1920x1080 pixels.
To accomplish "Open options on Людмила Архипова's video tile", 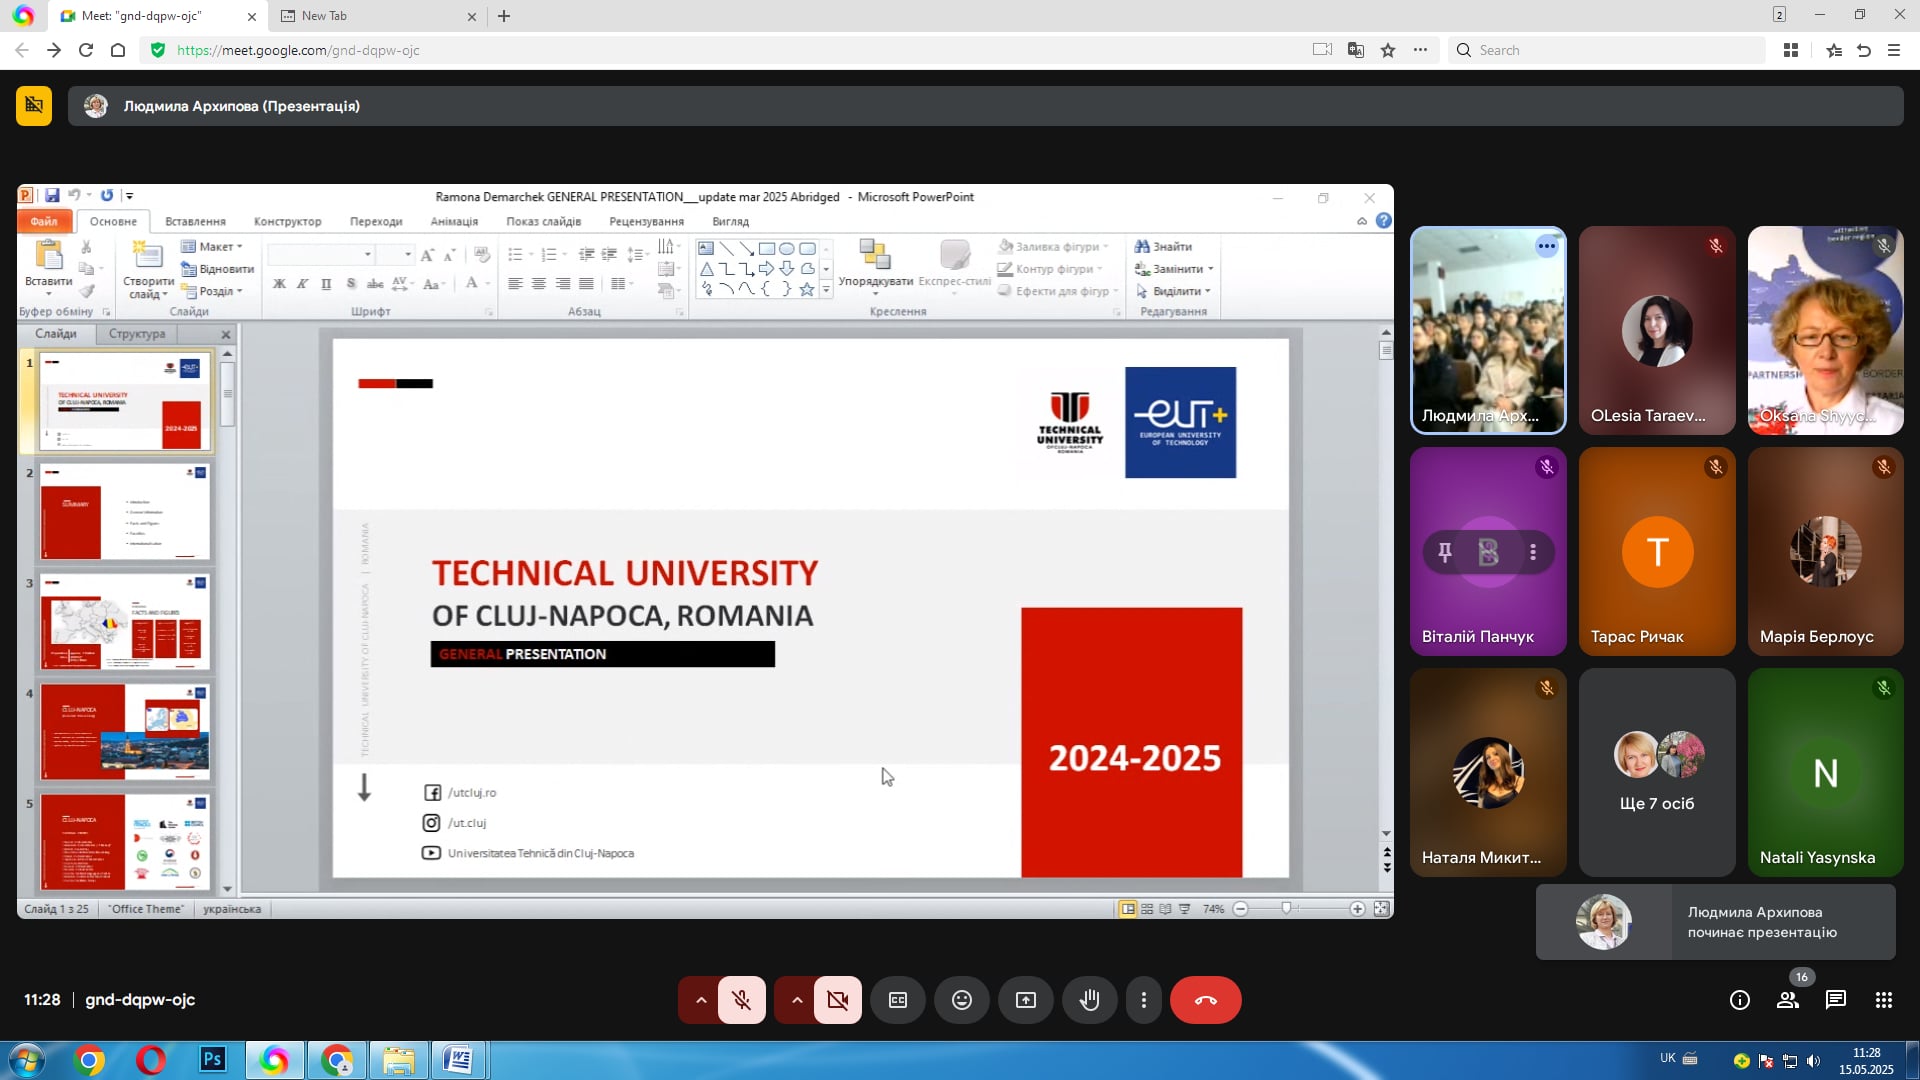I will [1547, 246].
